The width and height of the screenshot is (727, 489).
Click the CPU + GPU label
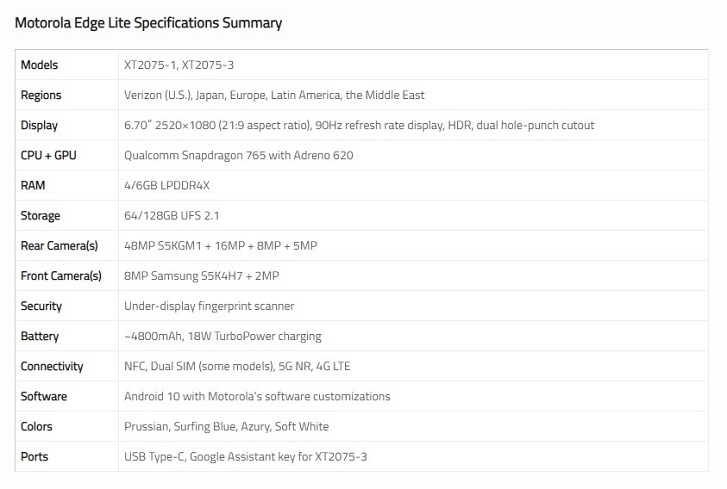48,155
